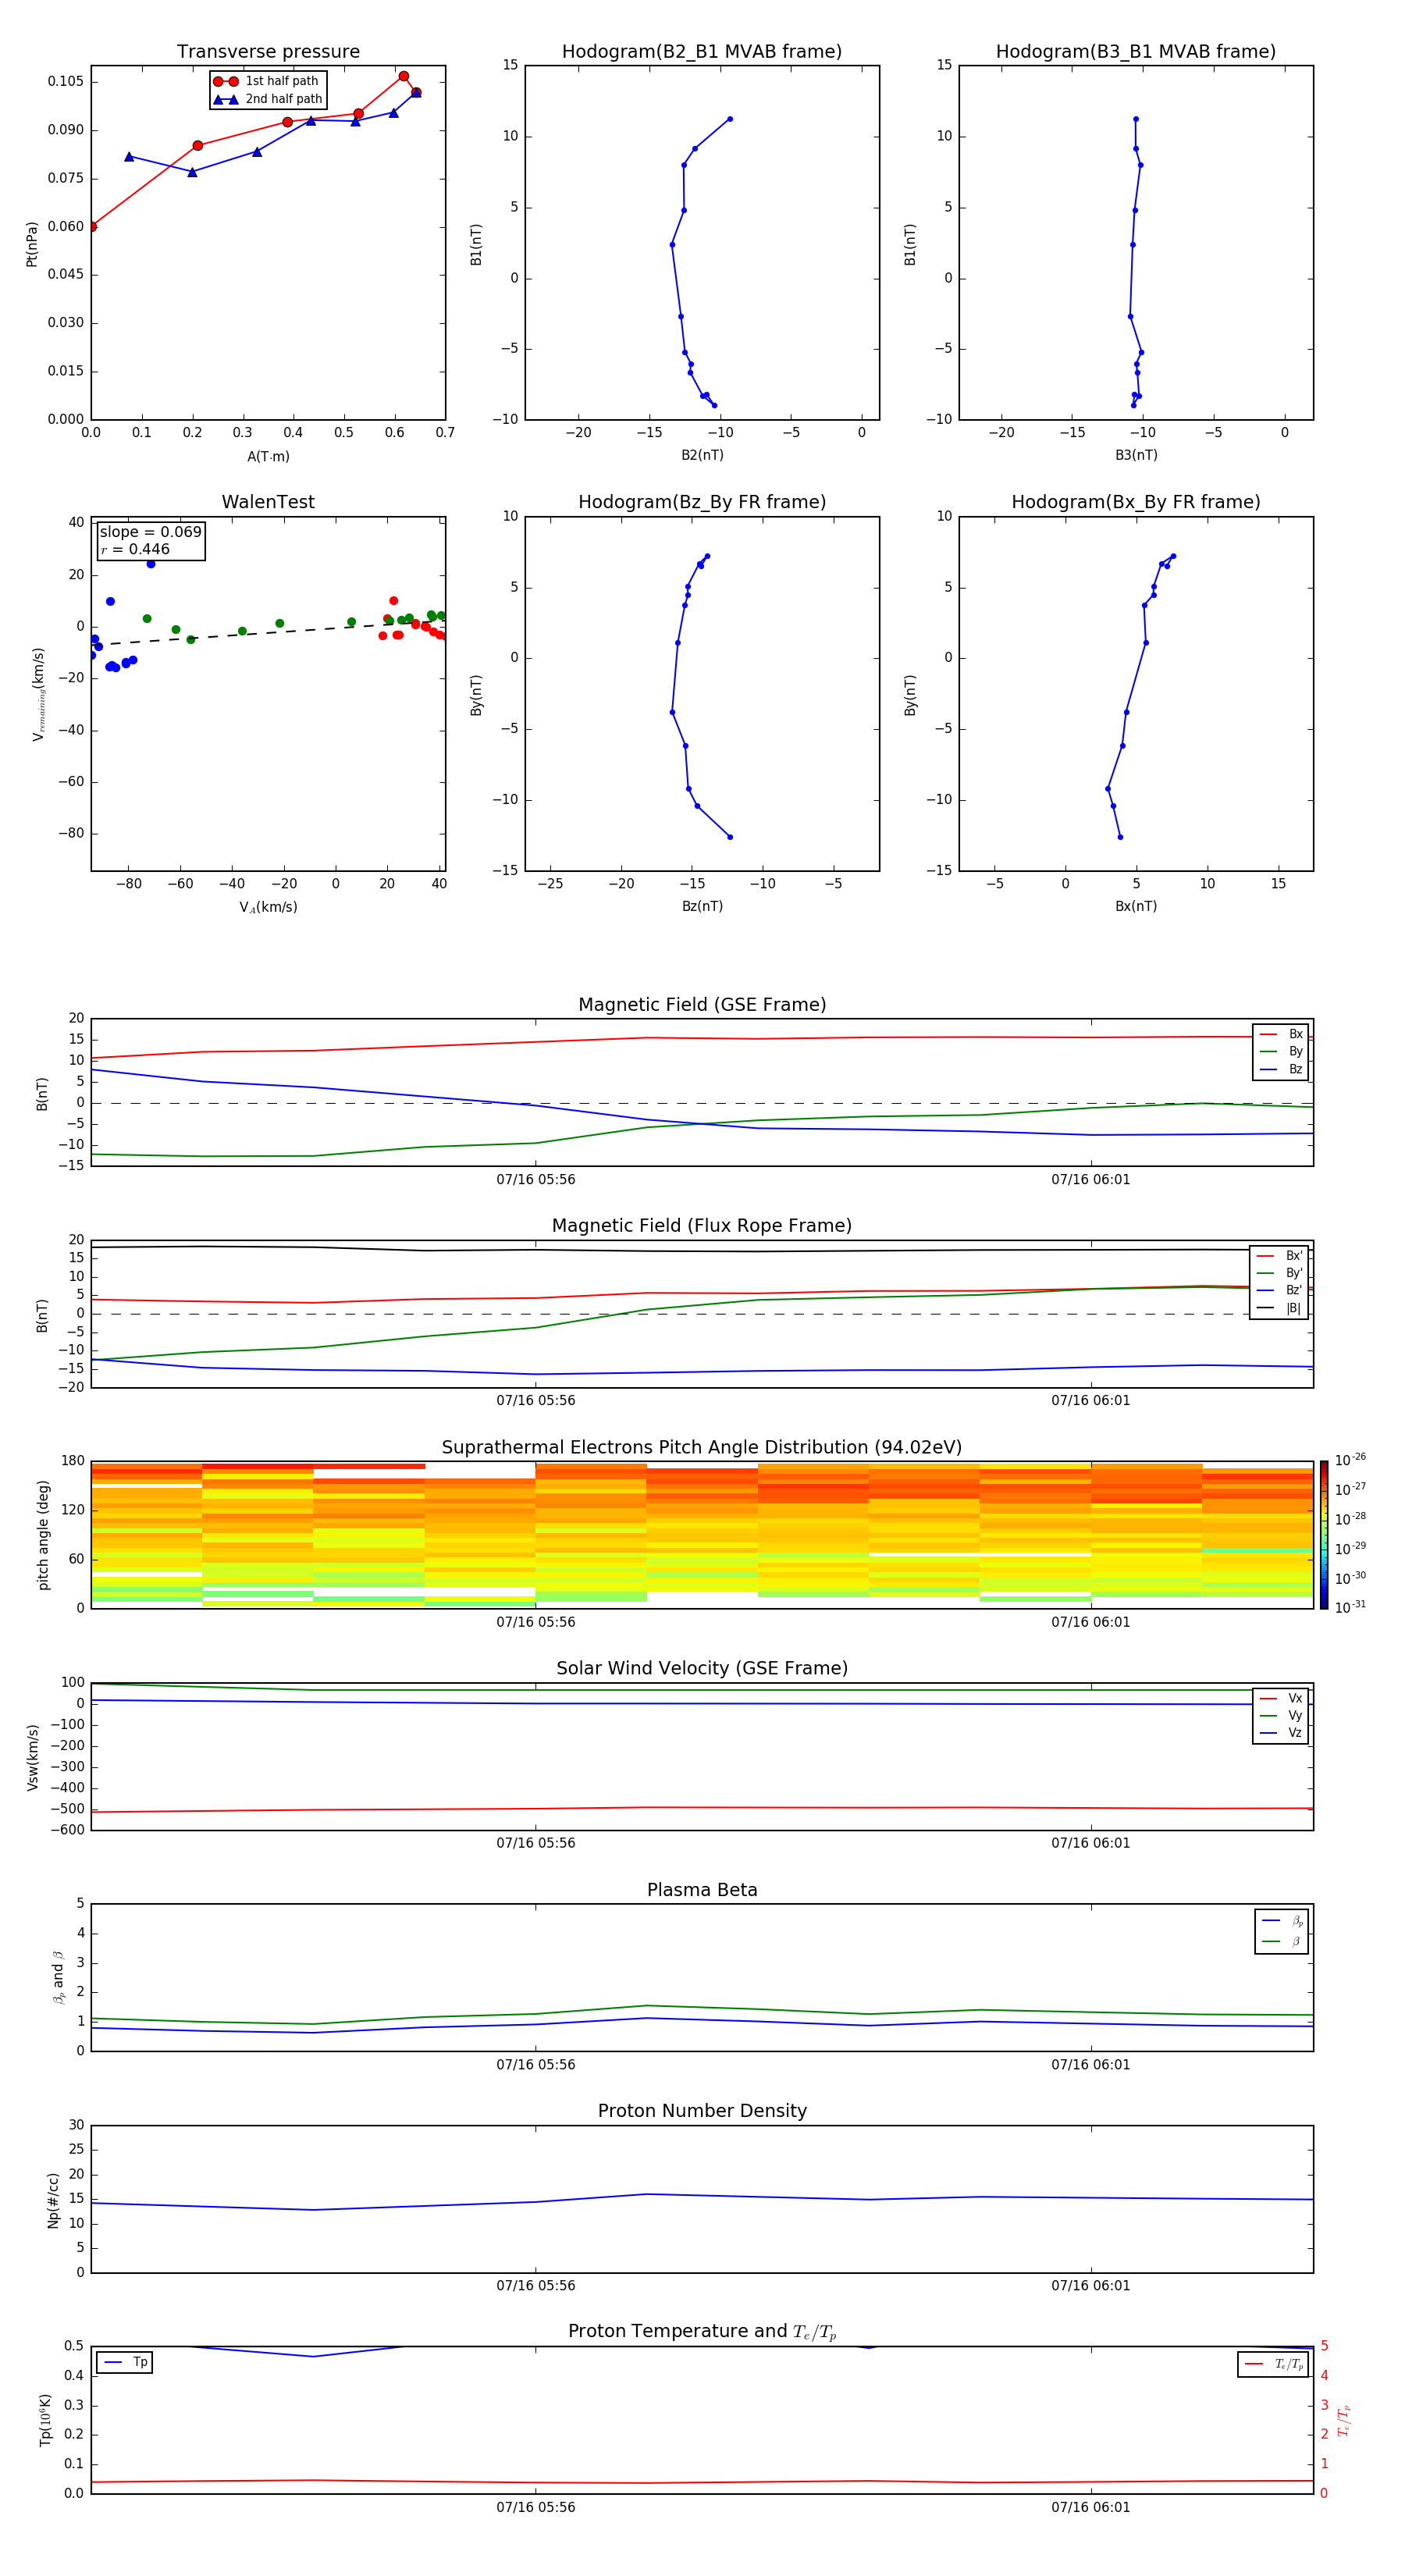Click the '10^-31' colorbar label

(x=1350, y=1607)
